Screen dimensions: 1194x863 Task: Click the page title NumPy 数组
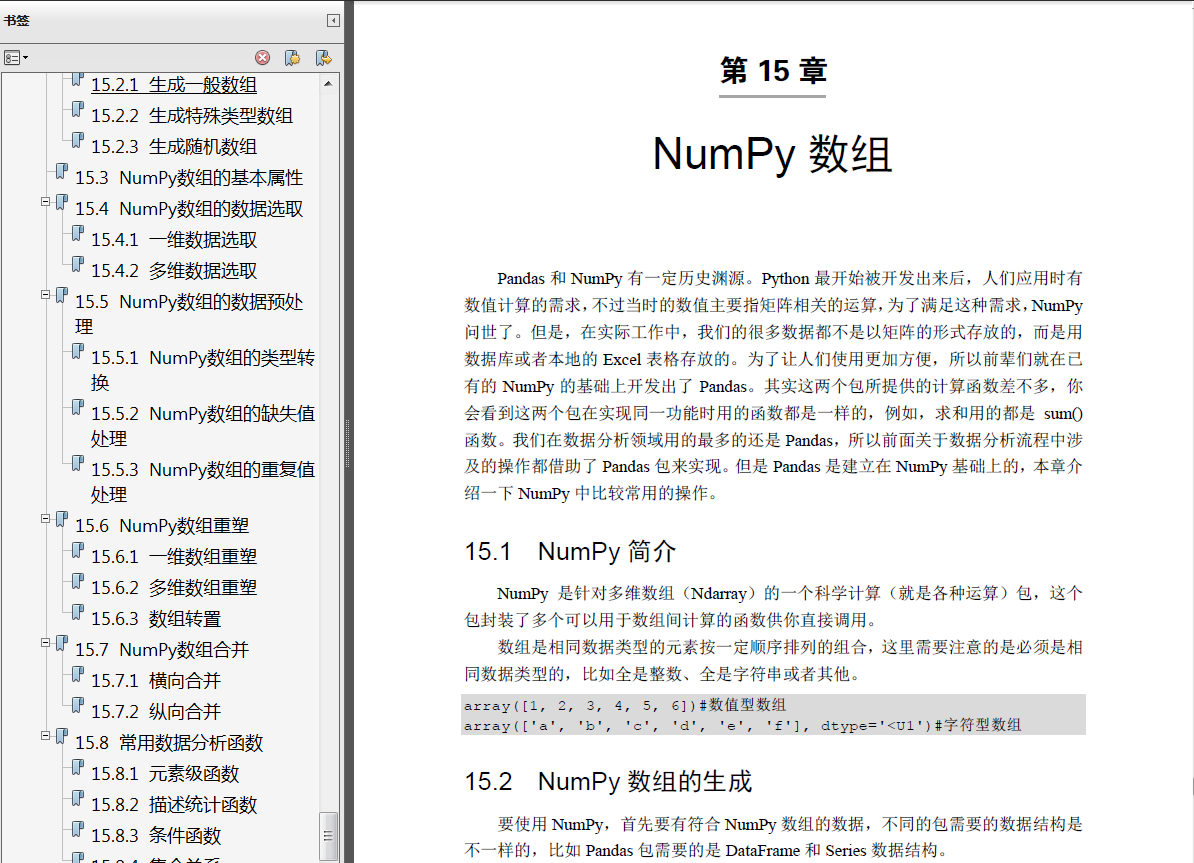click(x=772, y=154)
